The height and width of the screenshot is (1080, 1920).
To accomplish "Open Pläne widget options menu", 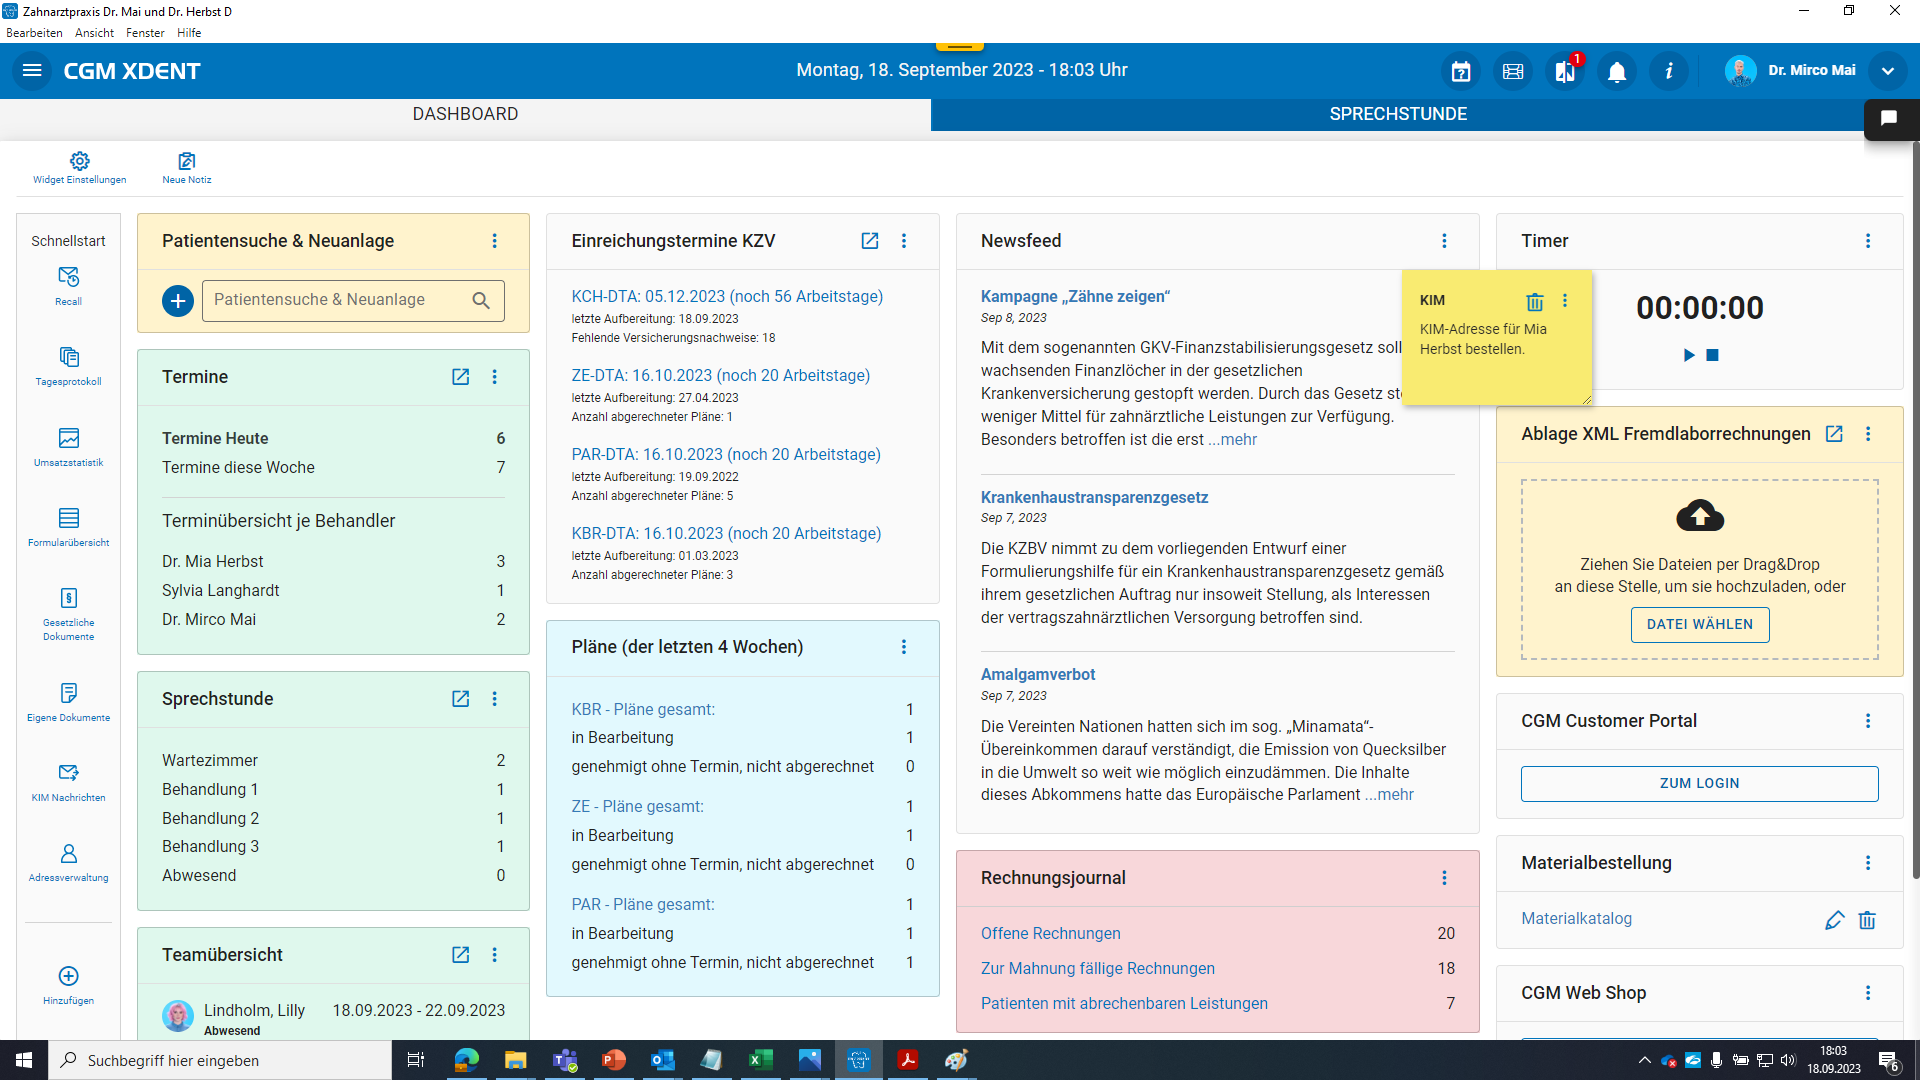I will (904, 647).
